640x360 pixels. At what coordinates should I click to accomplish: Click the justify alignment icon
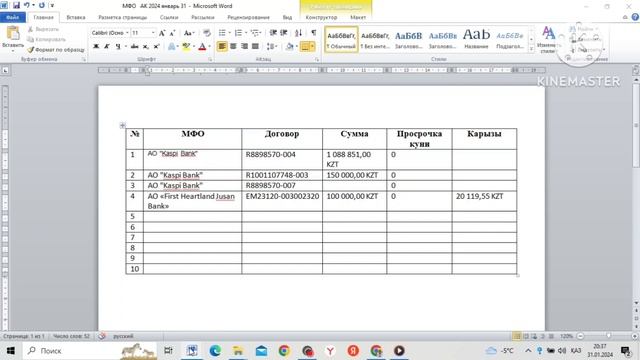click(255, 47)
